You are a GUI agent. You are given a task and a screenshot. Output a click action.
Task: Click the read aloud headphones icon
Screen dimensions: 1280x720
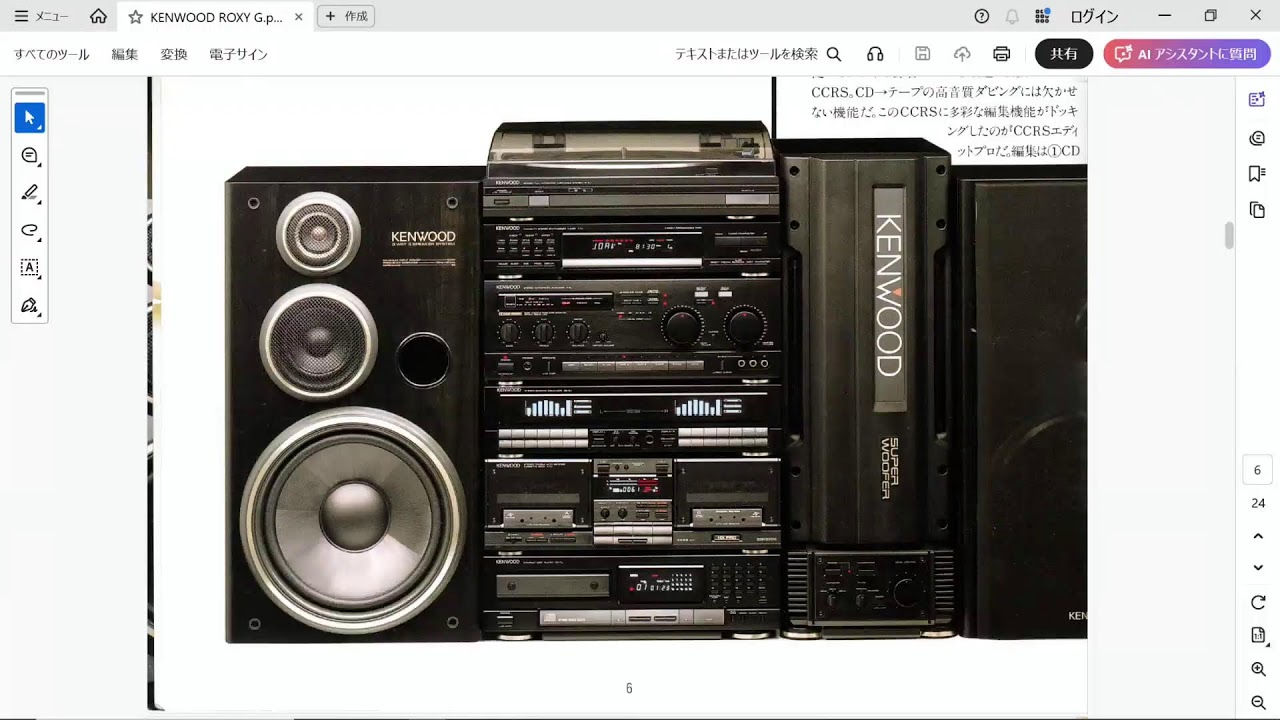[875, 54]
